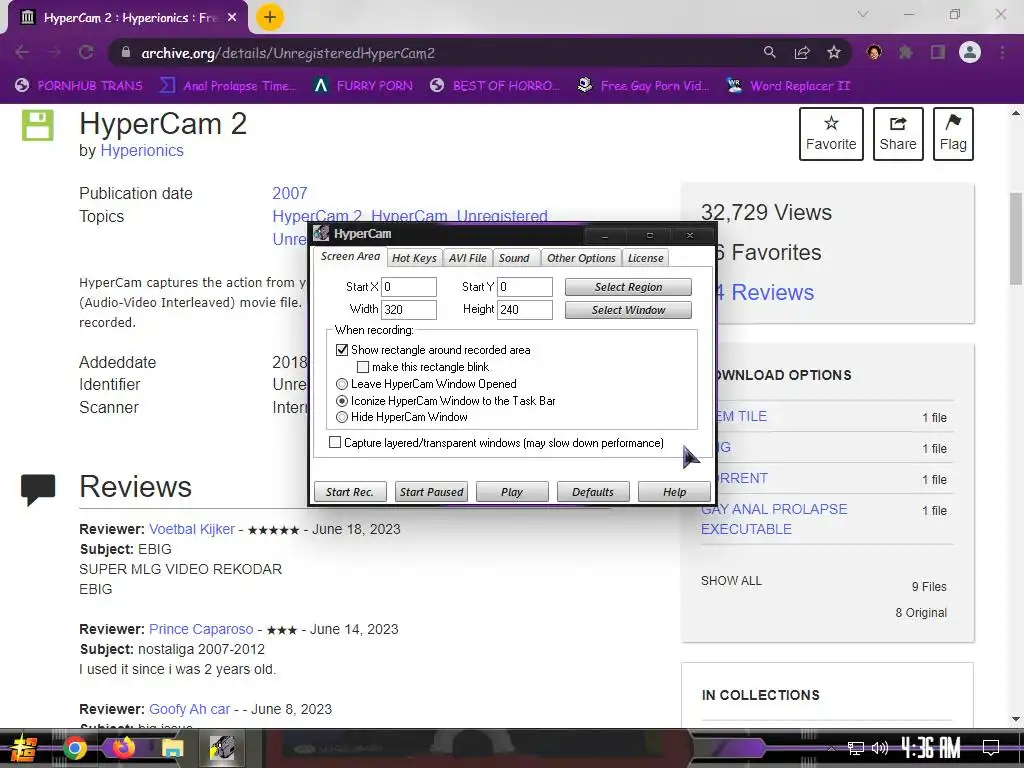
Task: Click the green floppy disk software icon
Action: 38,125
